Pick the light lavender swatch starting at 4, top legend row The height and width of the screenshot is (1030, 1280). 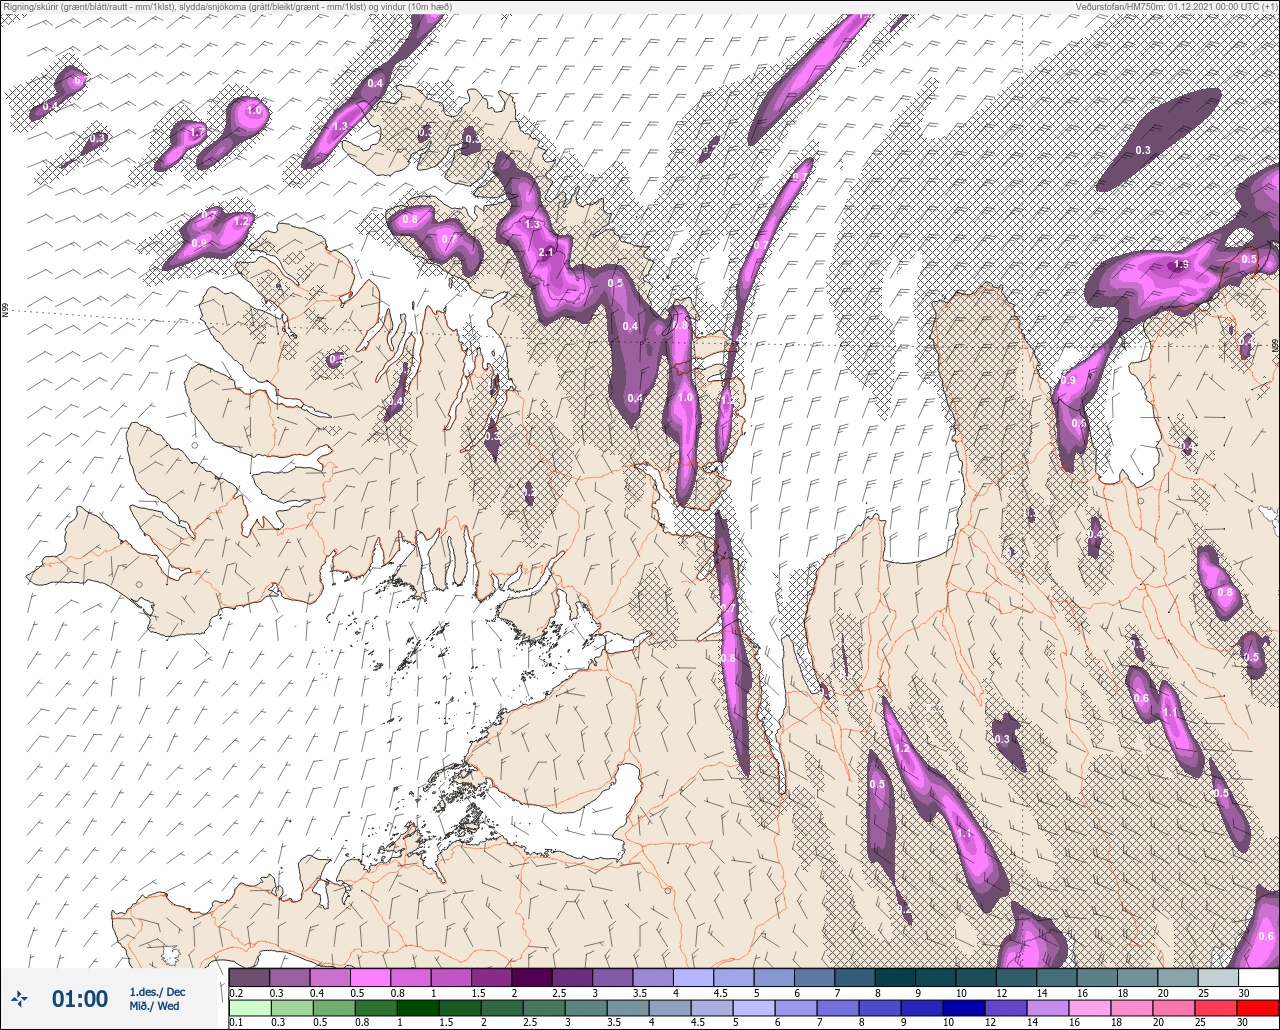tap(694, 977)
